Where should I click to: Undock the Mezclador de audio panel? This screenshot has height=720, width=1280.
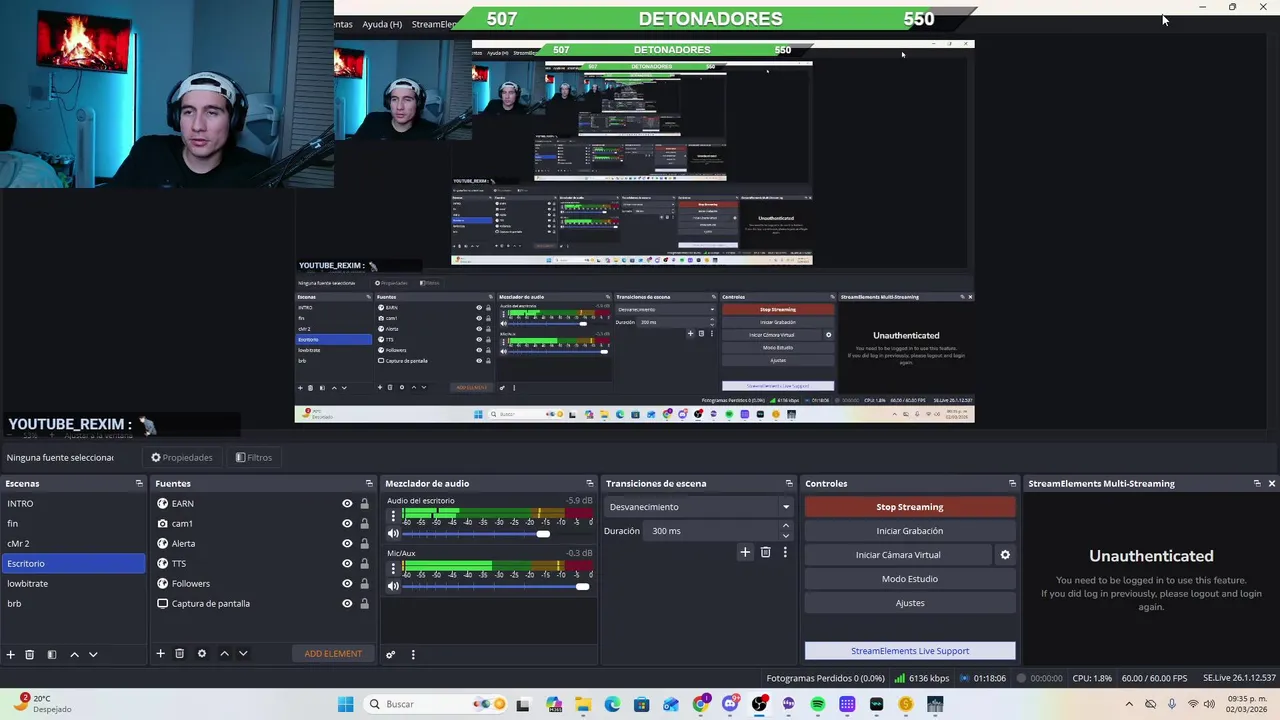[589, 484]
